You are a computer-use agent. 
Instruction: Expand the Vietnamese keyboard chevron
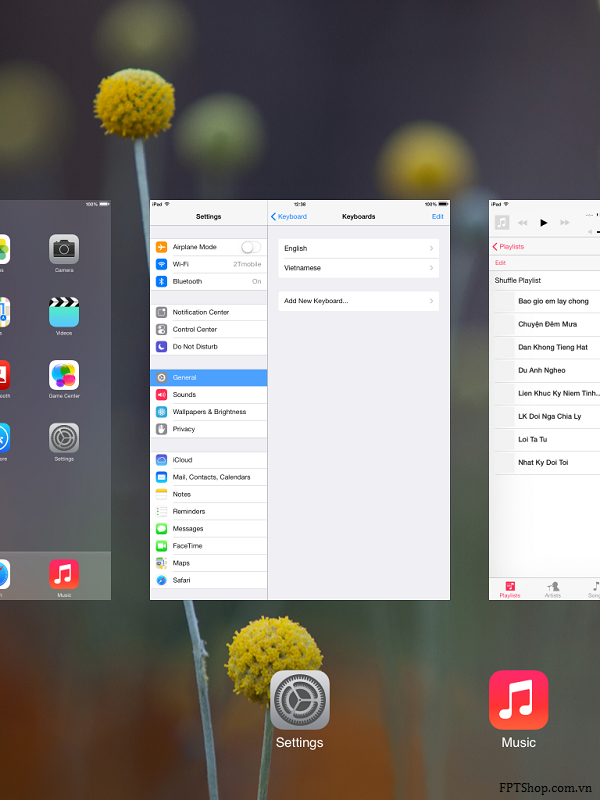pos(431,268)
